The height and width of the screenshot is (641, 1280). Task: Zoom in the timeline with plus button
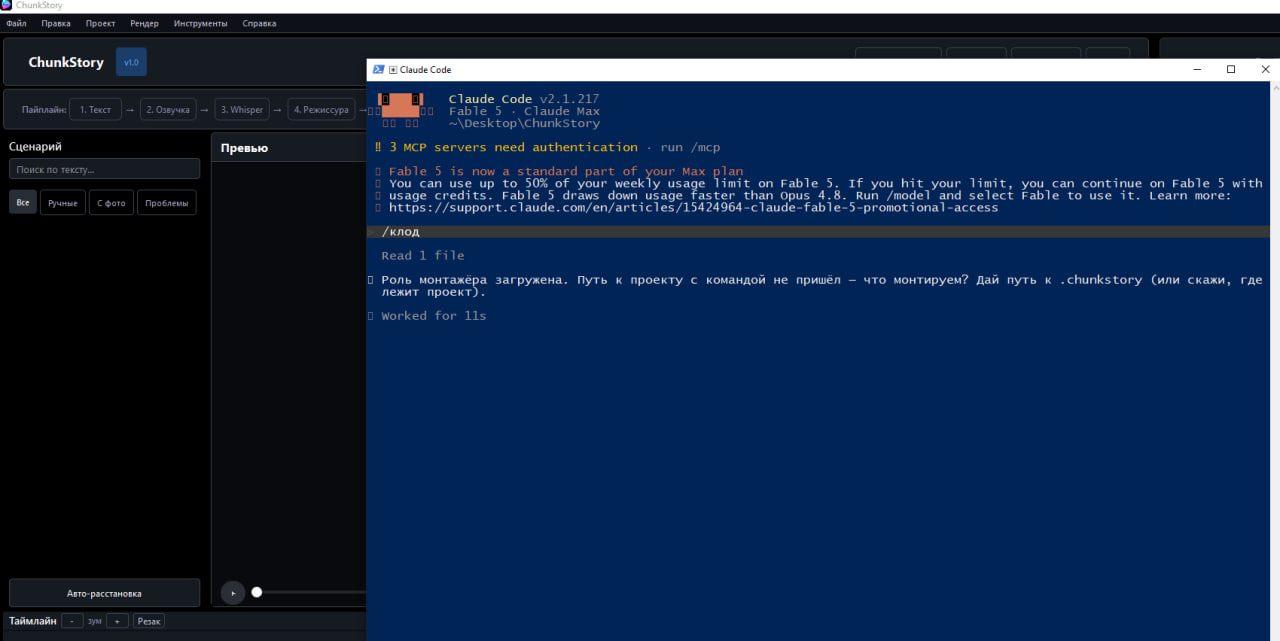click(x=117, y=621)
